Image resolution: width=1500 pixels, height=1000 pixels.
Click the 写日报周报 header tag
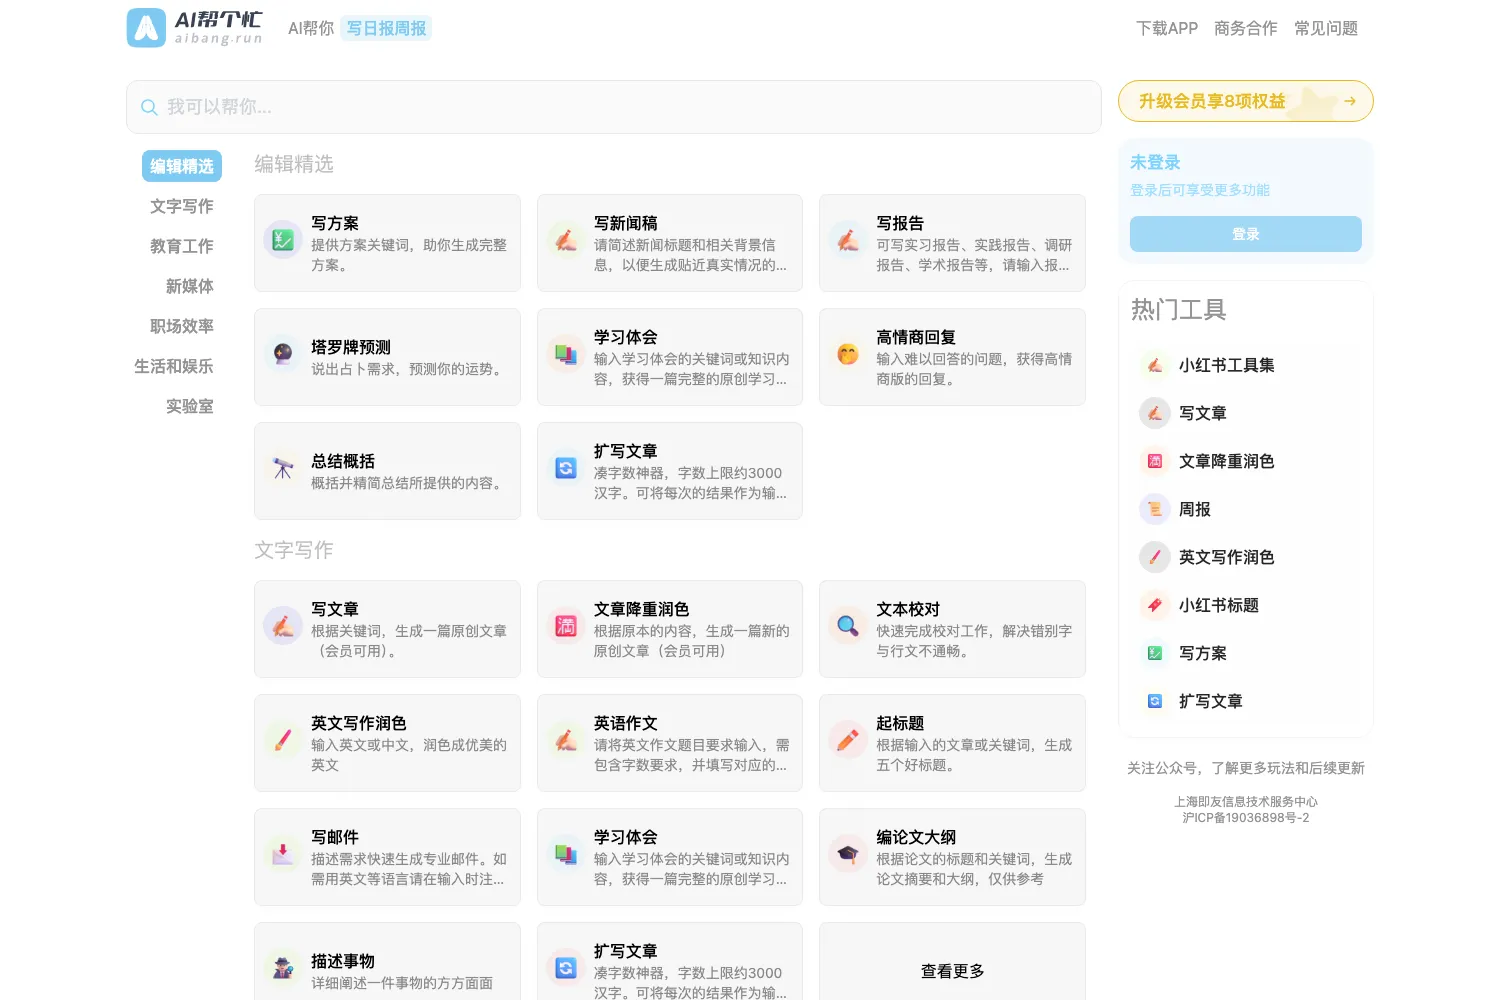pos(386,28)
